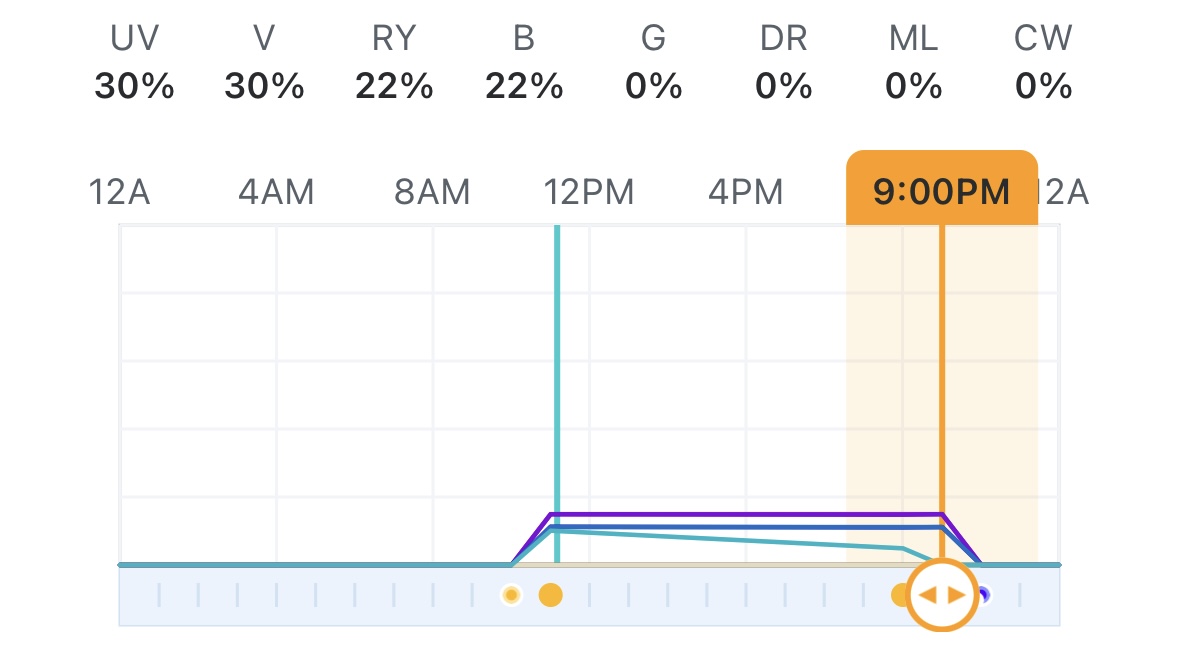Select the V channel 30% value
The width and height of the screenshot is (1179, 663).
coord(264,87)
